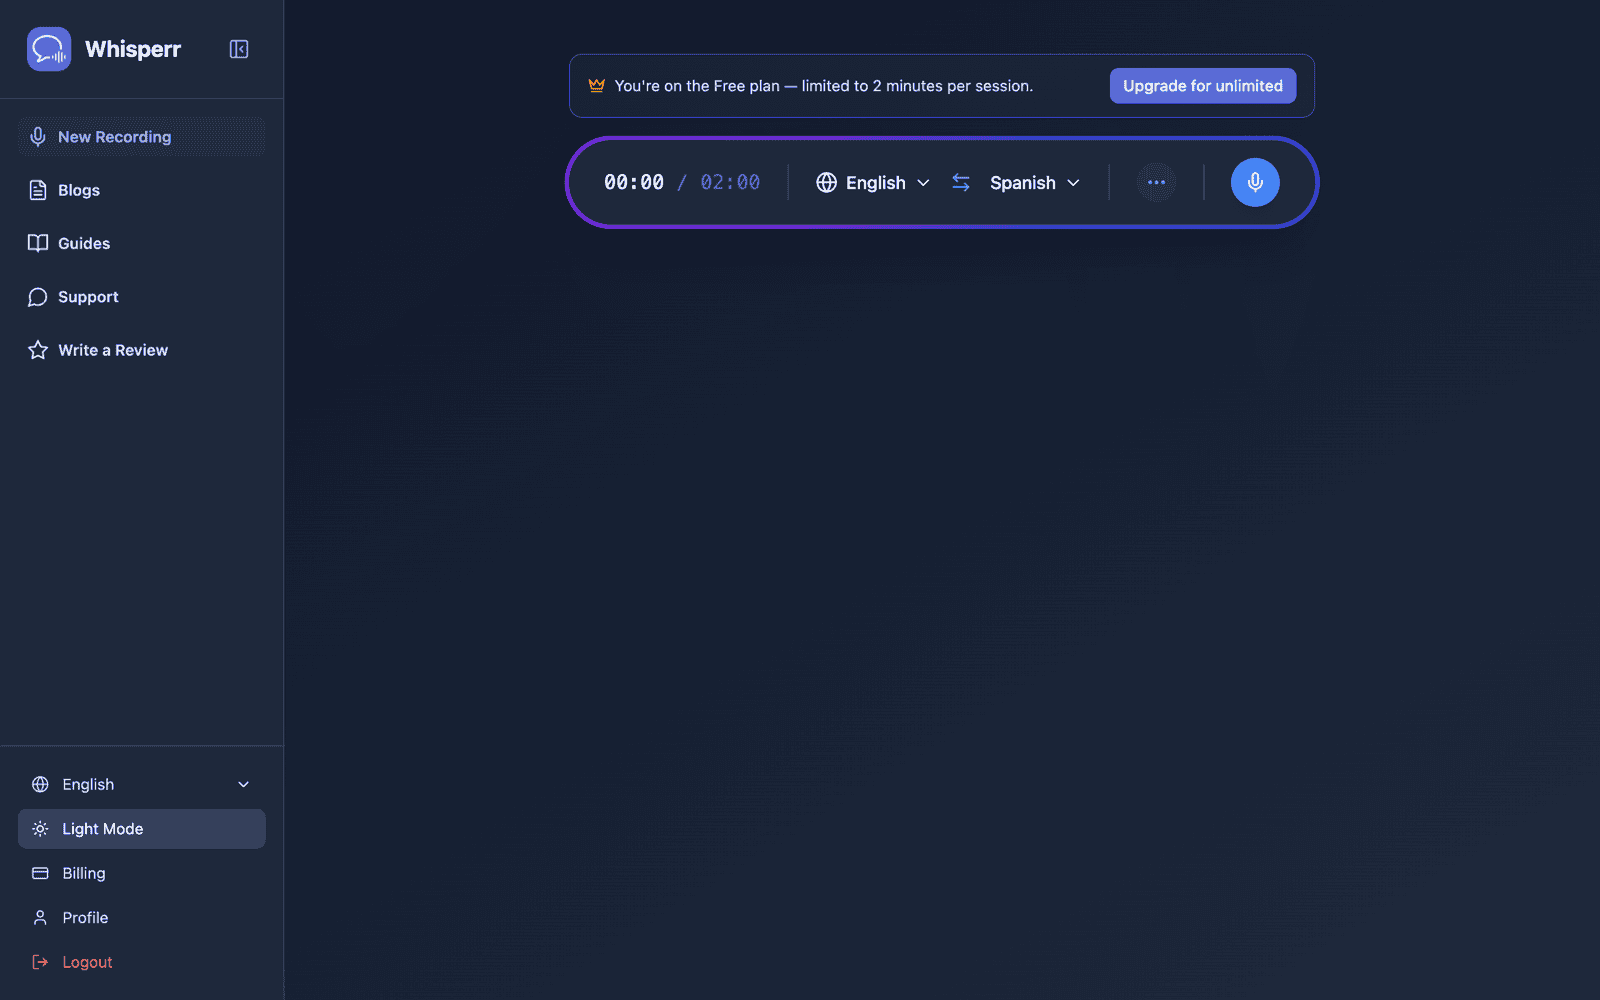Click the 00:00 elapsed time display
The width and height of the screenshot is (1600, 1000).
tap(634, 182)
